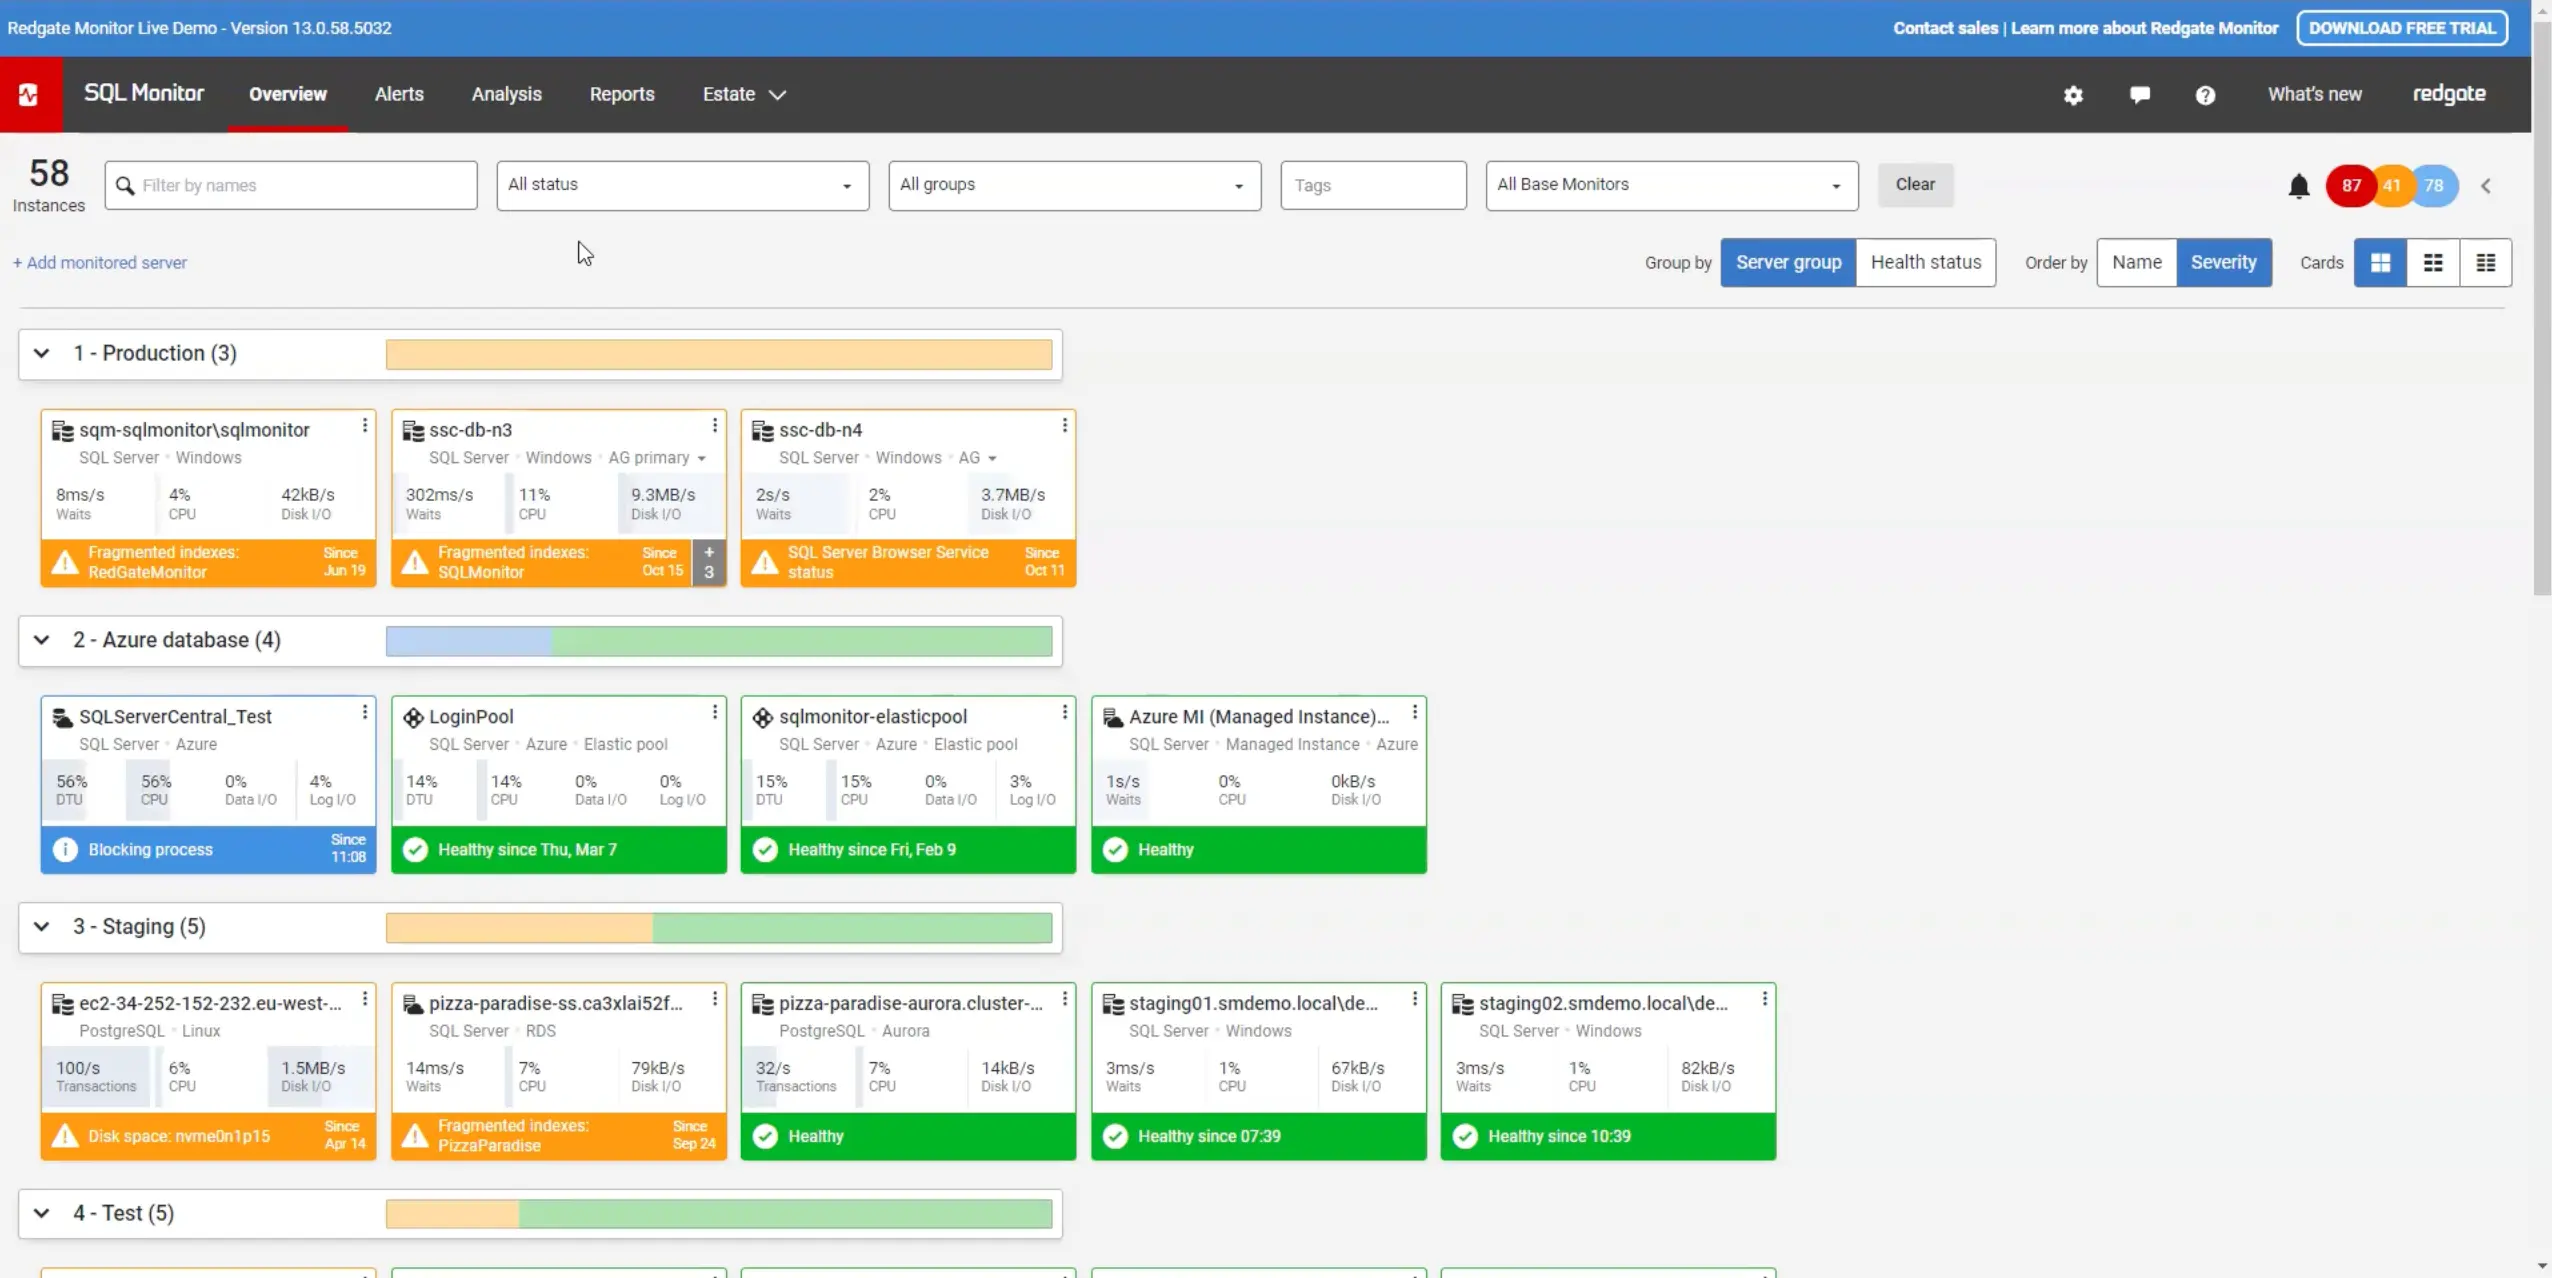Open the All Base Monitors dropdown
Image resolution: width=2552 pixels, height=1278 pixels.
pos(1671,185)
